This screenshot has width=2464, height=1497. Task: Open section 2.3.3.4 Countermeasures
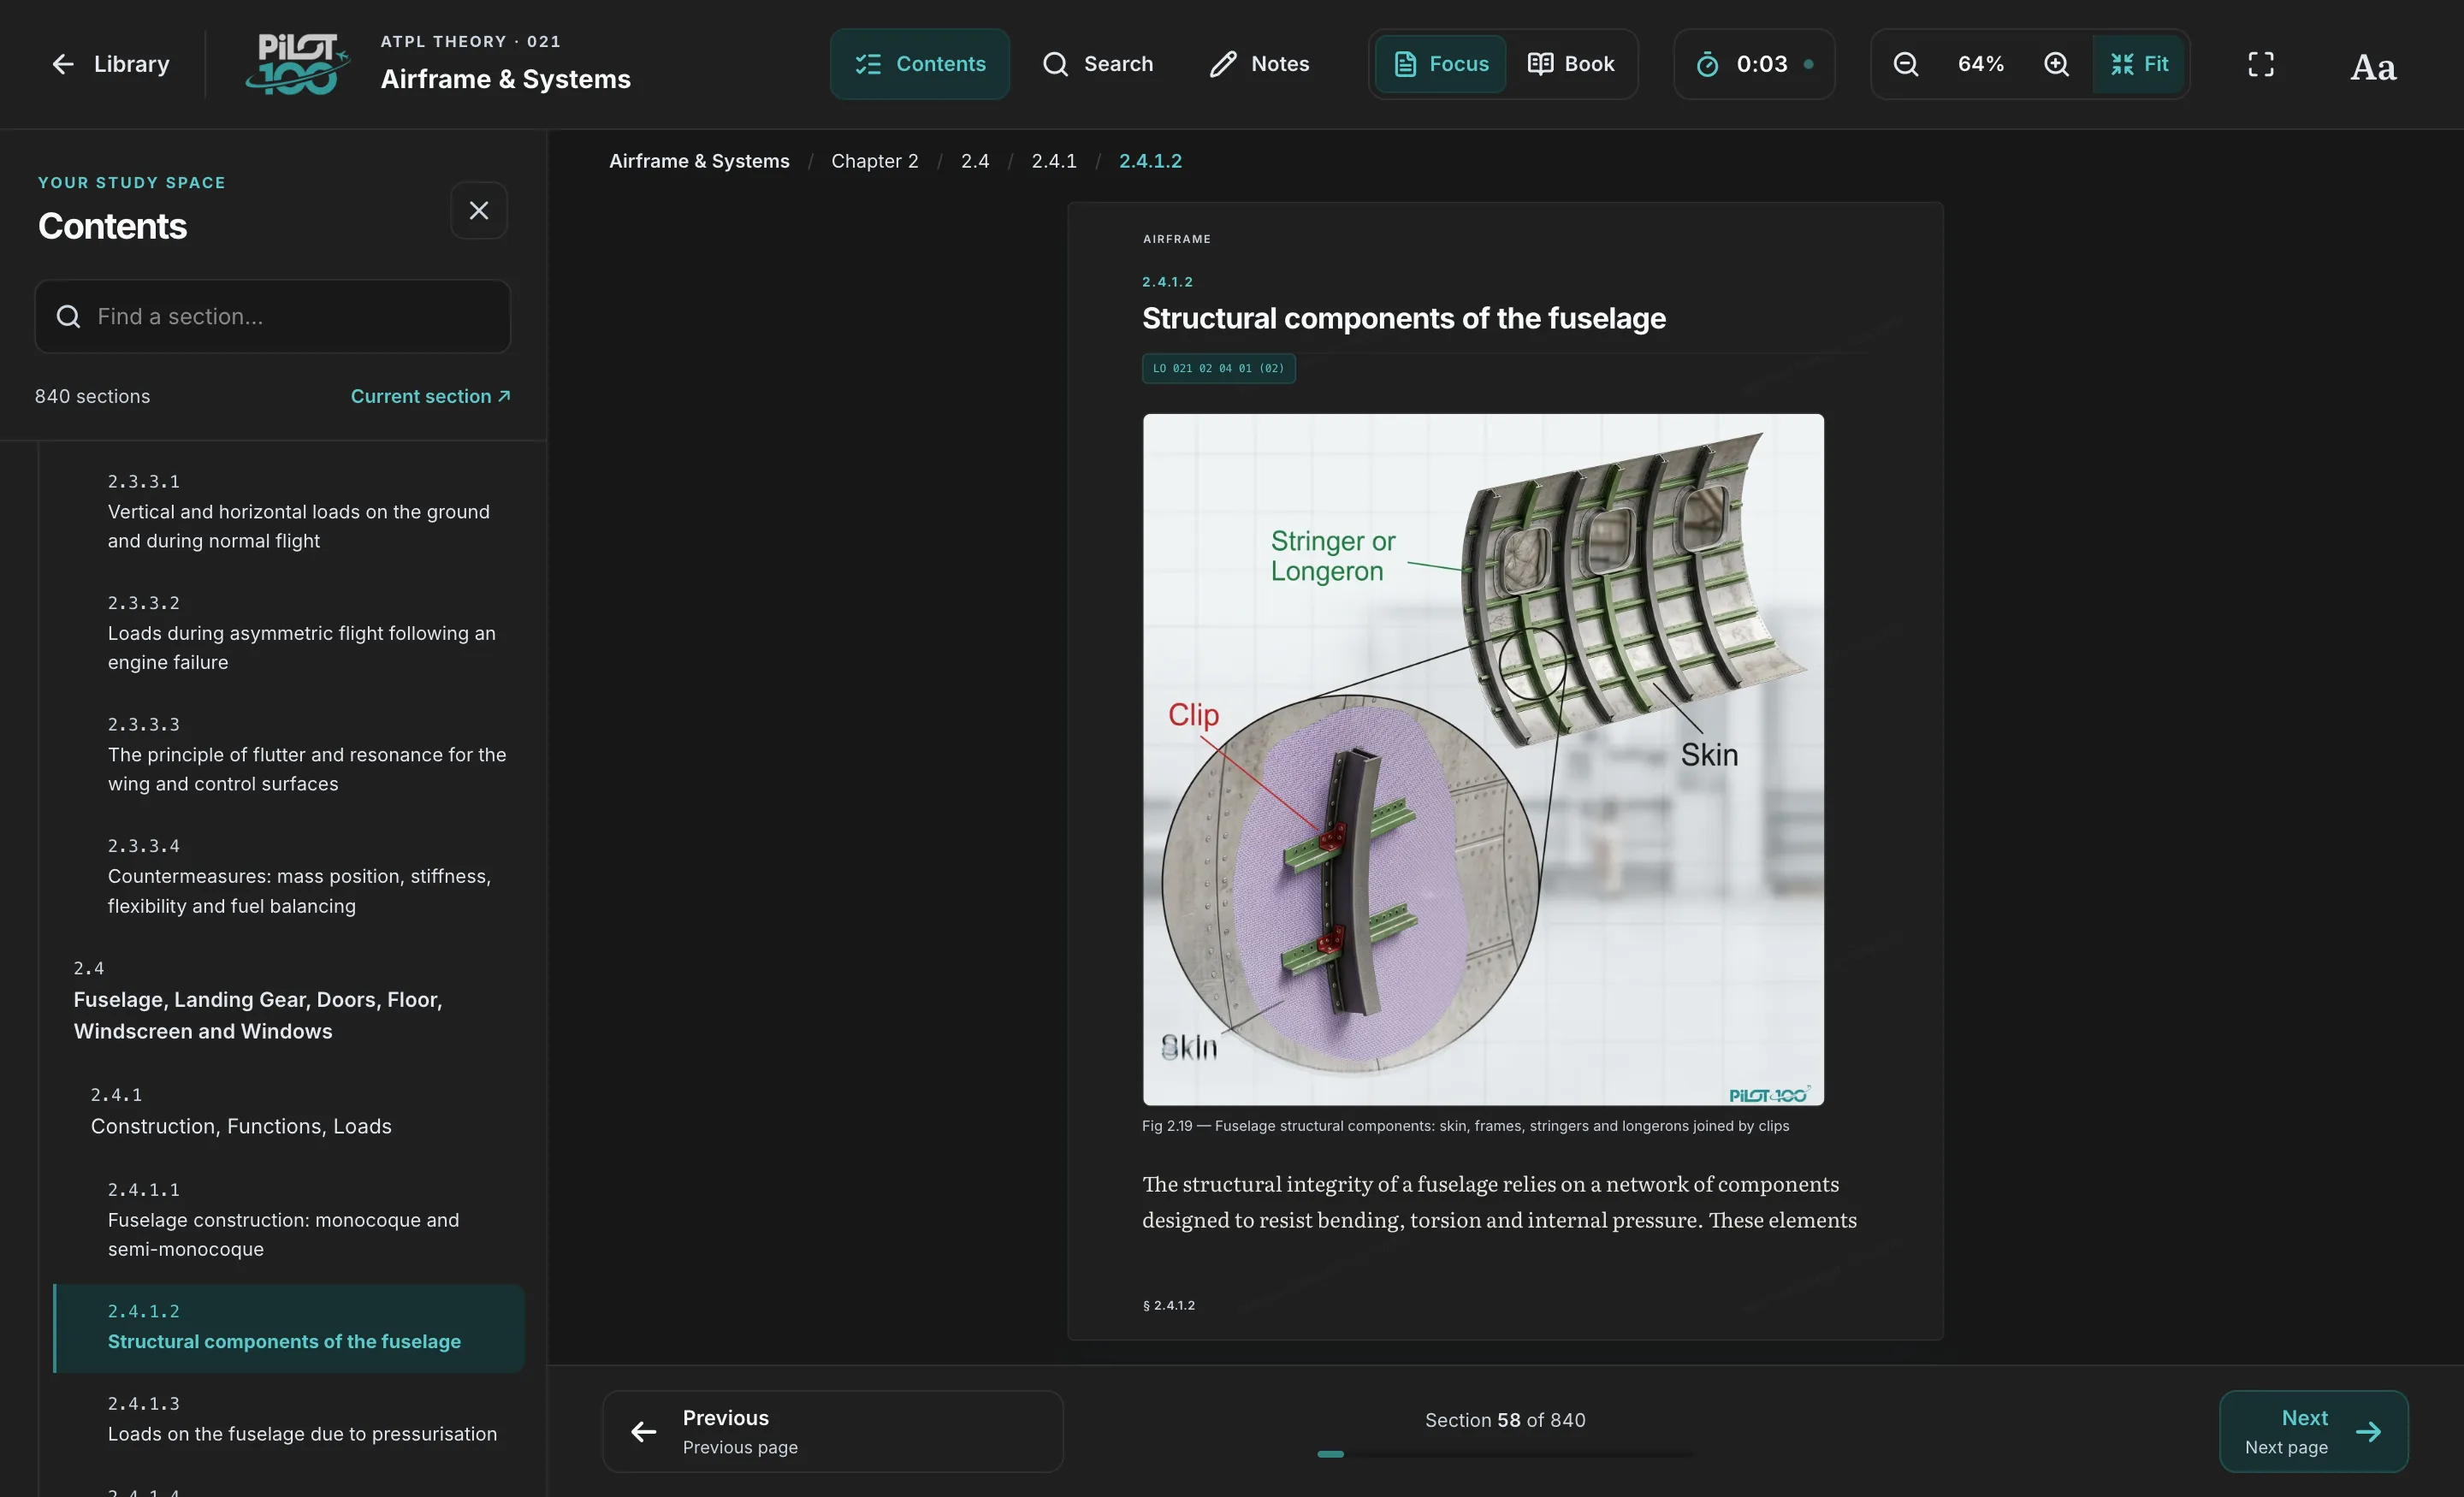[290, 876]
